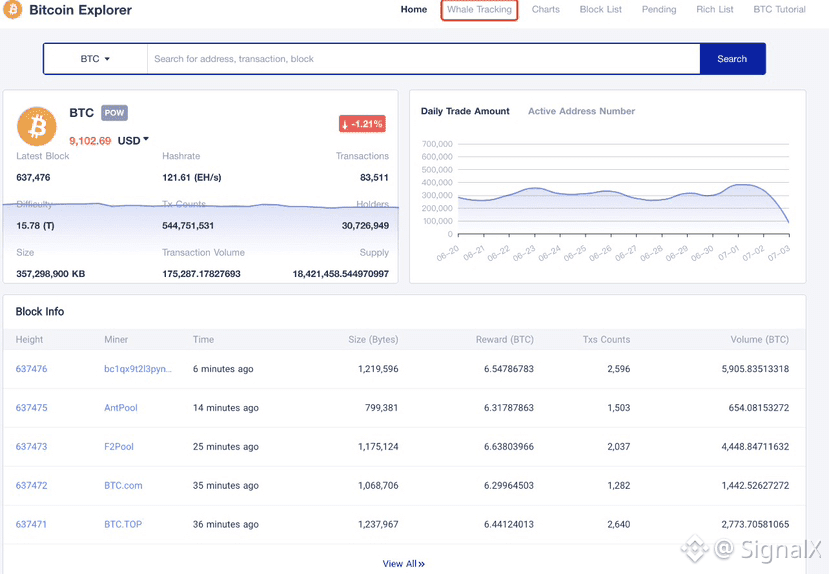Go to the Charts menu item
Screen dimensions: 829x574
point(546,10)
